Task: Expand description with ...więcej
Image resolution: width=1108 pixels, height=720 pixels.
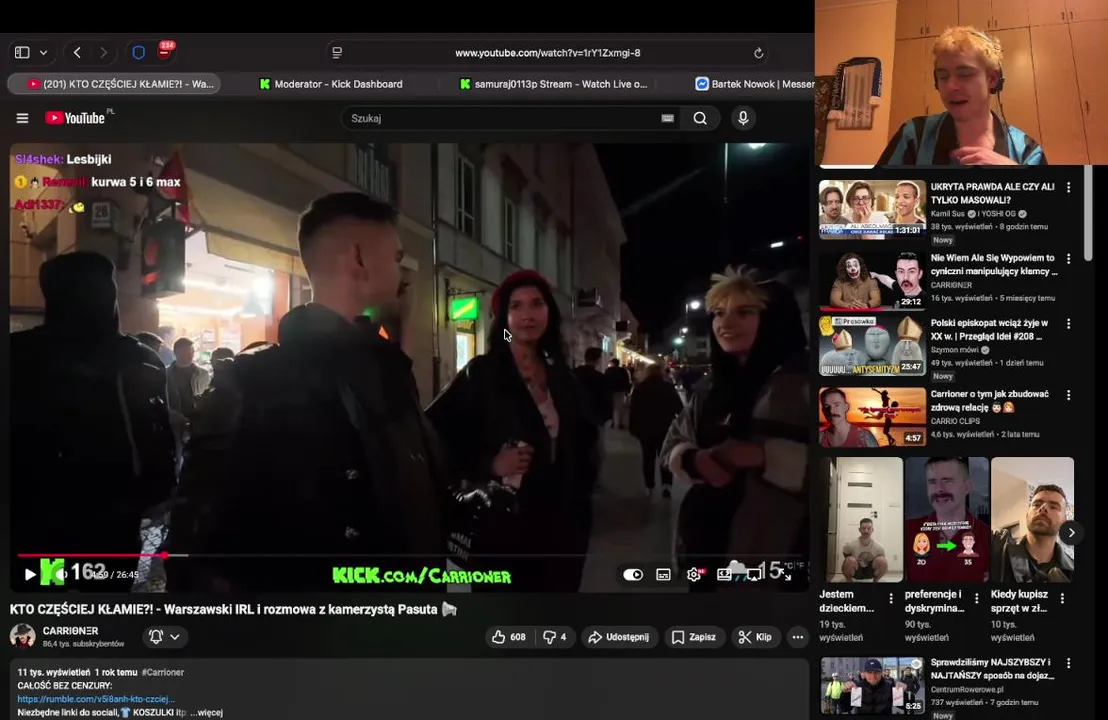Action: pos(206,712)
